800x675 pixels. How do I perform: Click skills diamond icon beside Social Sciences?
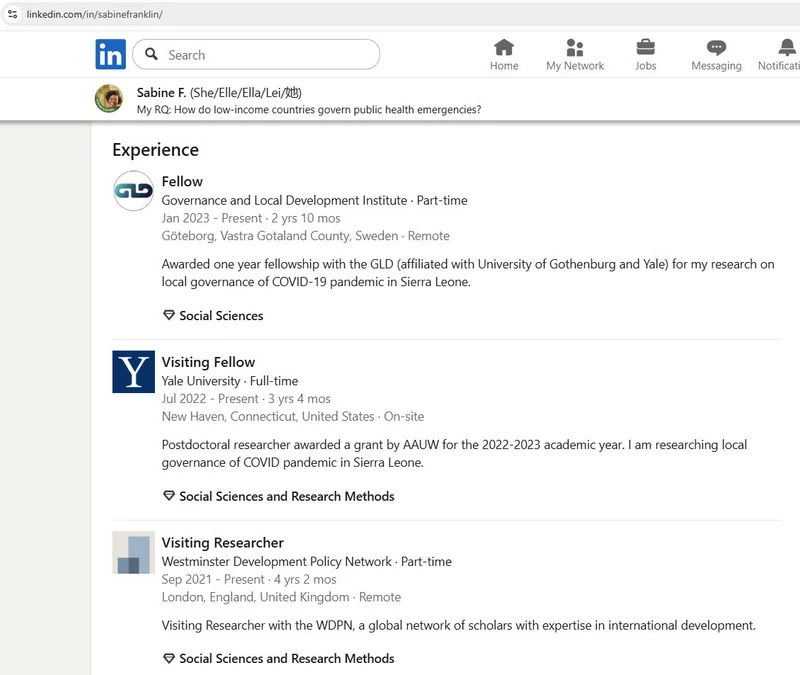[x=169, y=315]
